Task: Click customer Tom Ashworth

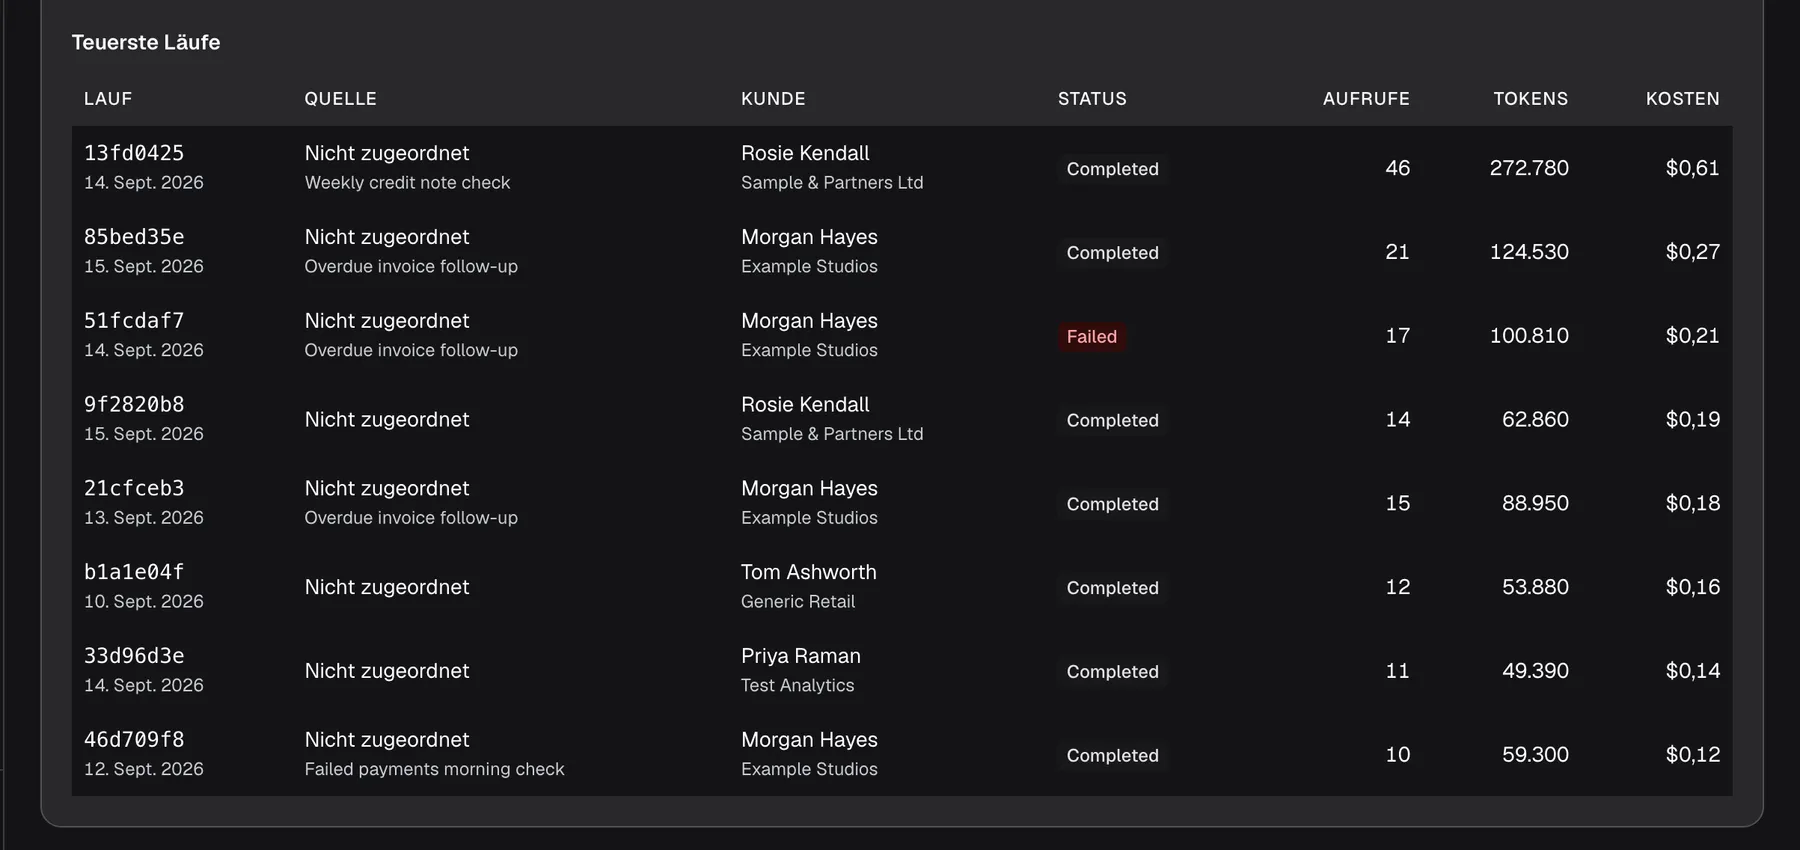Action: (x=809, y=572)
